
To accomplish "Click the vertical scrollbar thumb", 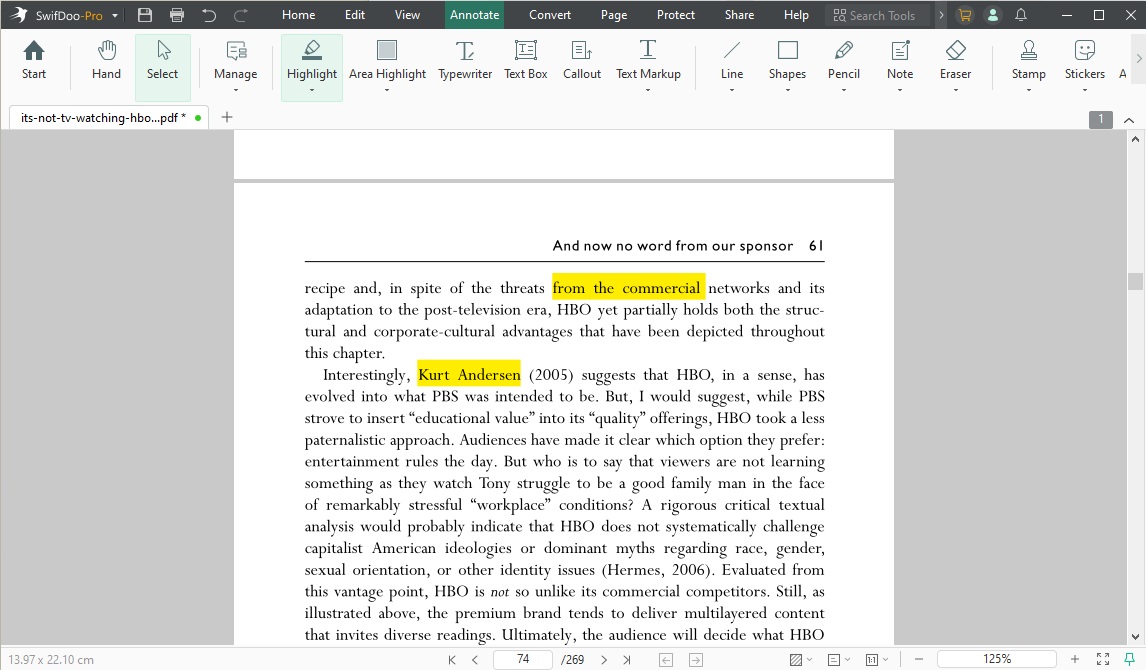I will [1135, 281].
